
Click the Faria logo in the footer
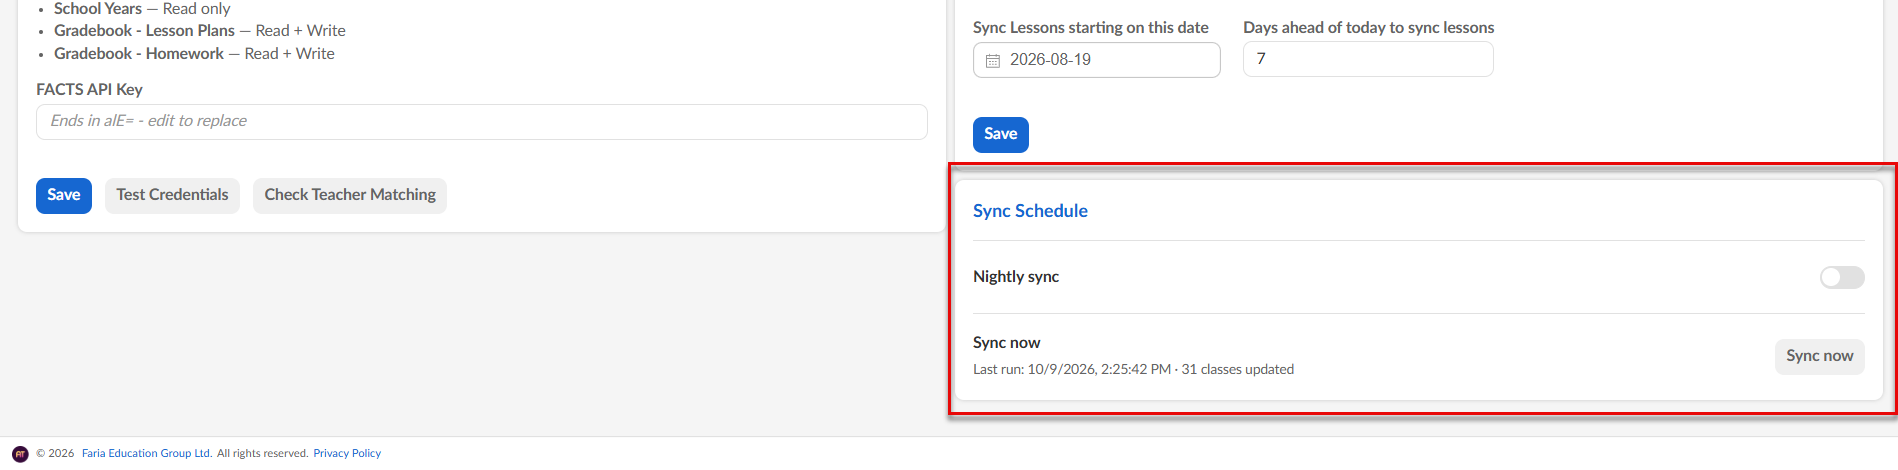click(20, 454)
